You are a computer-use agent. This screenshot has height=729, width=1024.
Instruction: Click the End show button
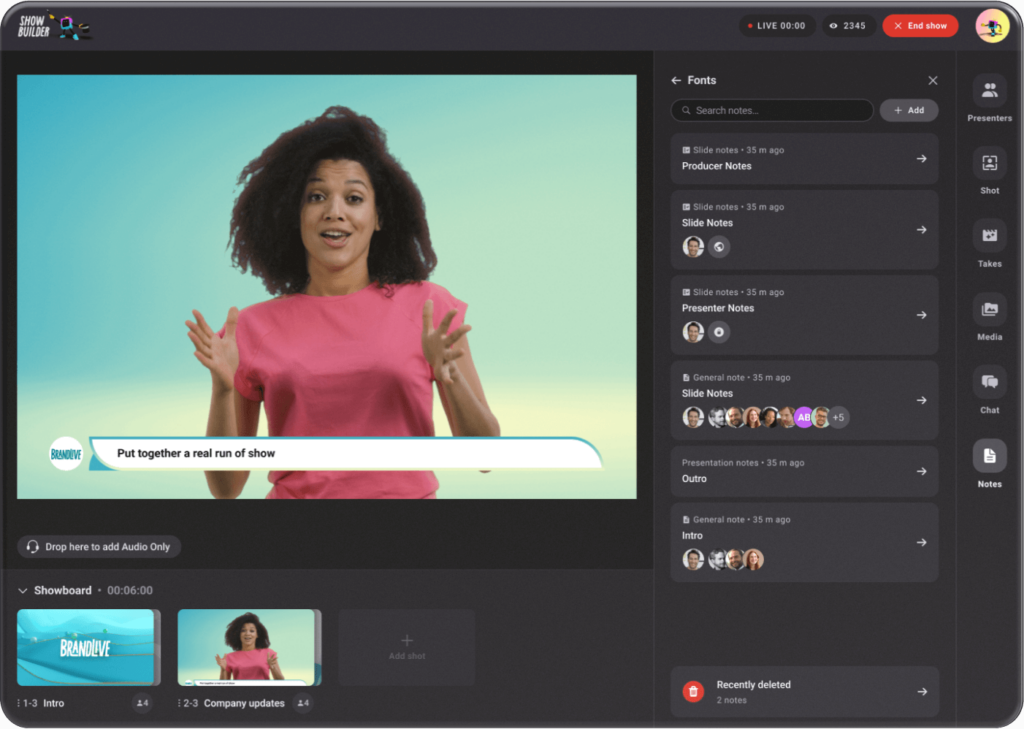[919, 25]
